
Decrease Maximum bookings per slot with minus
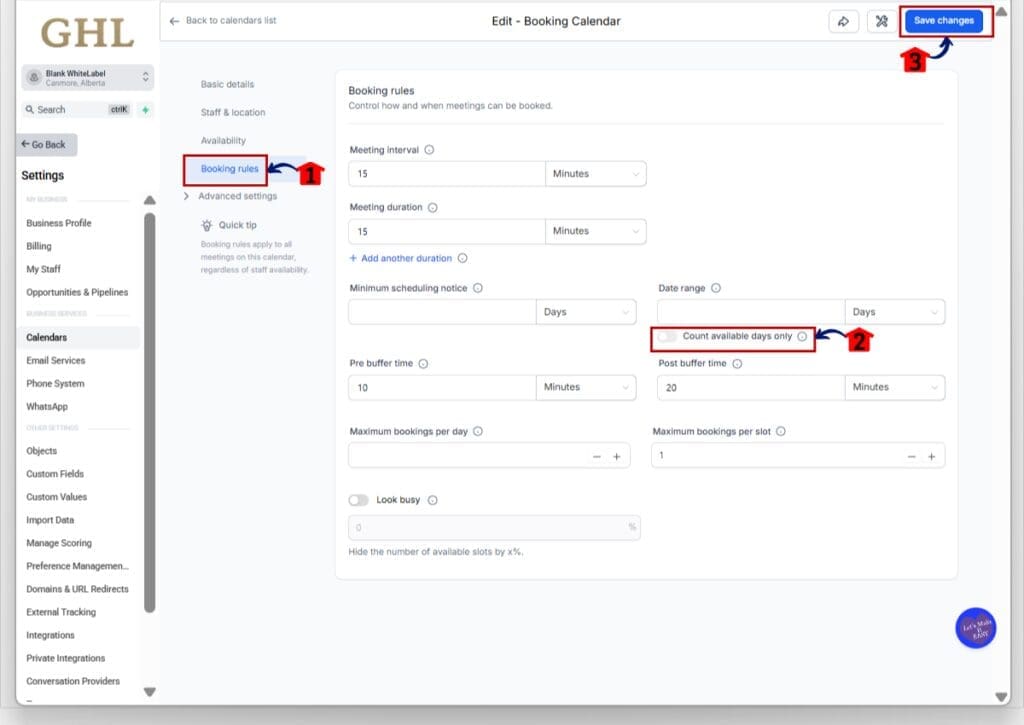tap(911, 457)
